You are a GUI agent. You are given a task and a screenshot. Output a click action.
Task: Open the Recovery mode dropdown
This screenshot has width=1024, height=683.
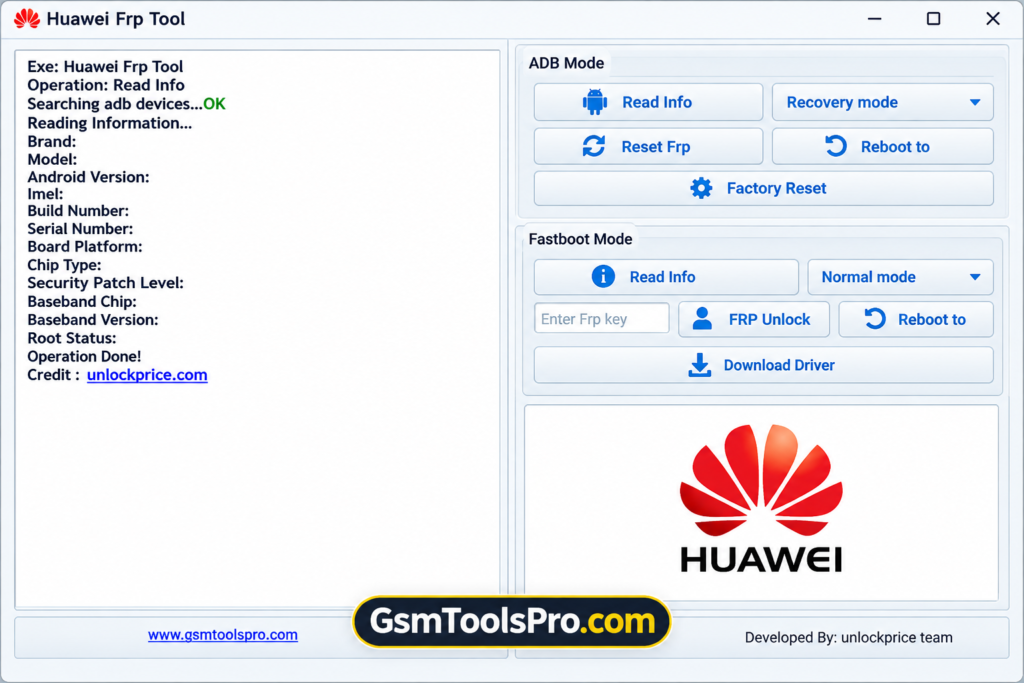pos(882,102)
